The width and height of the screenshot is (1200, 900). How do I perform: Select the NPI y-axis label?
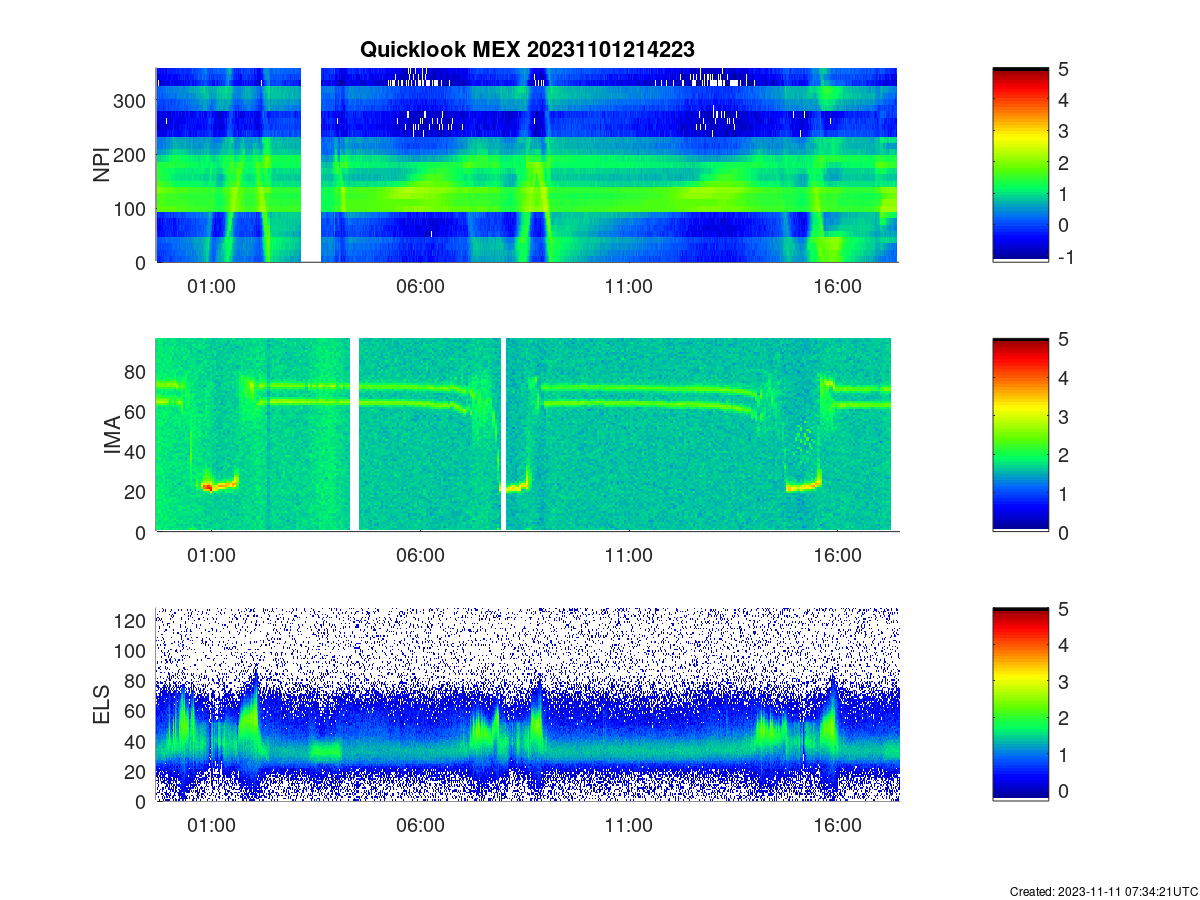(x=102, y=165)
